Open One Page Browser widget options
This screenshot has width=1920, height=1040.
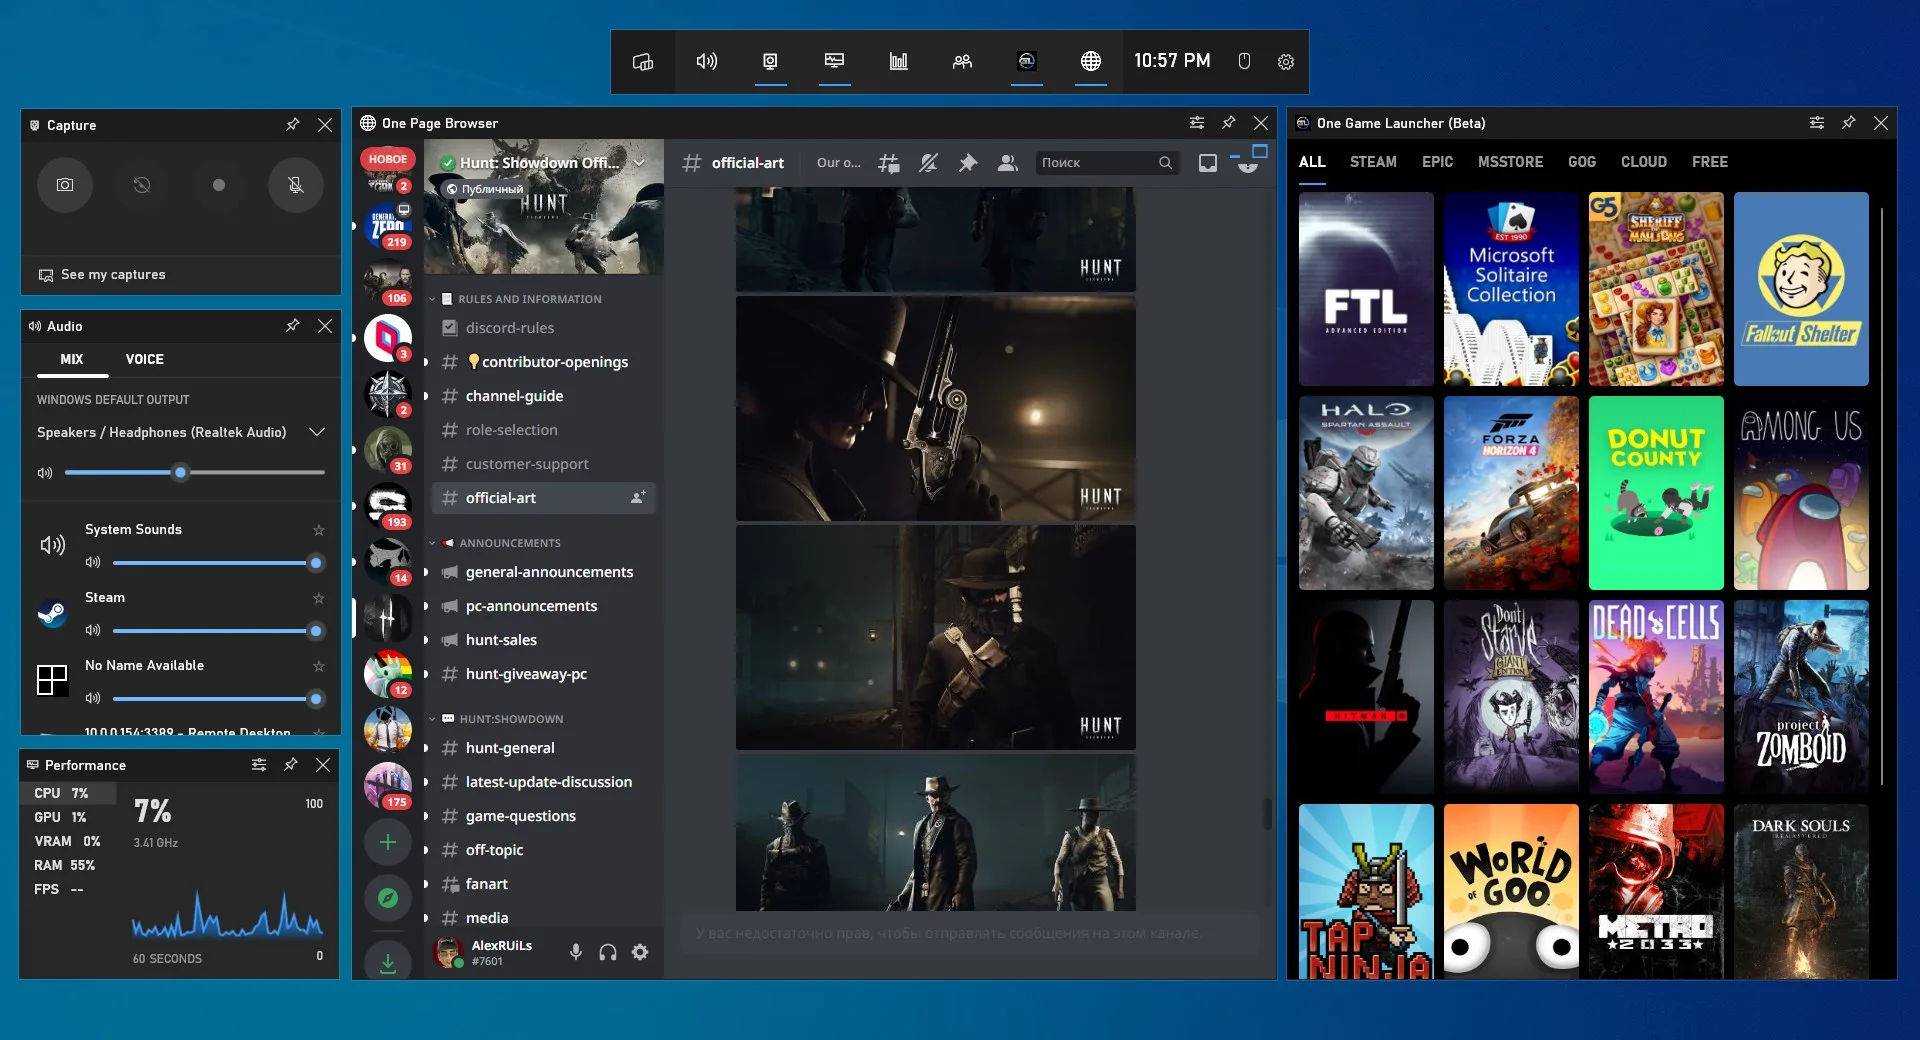pos(1197,123)
